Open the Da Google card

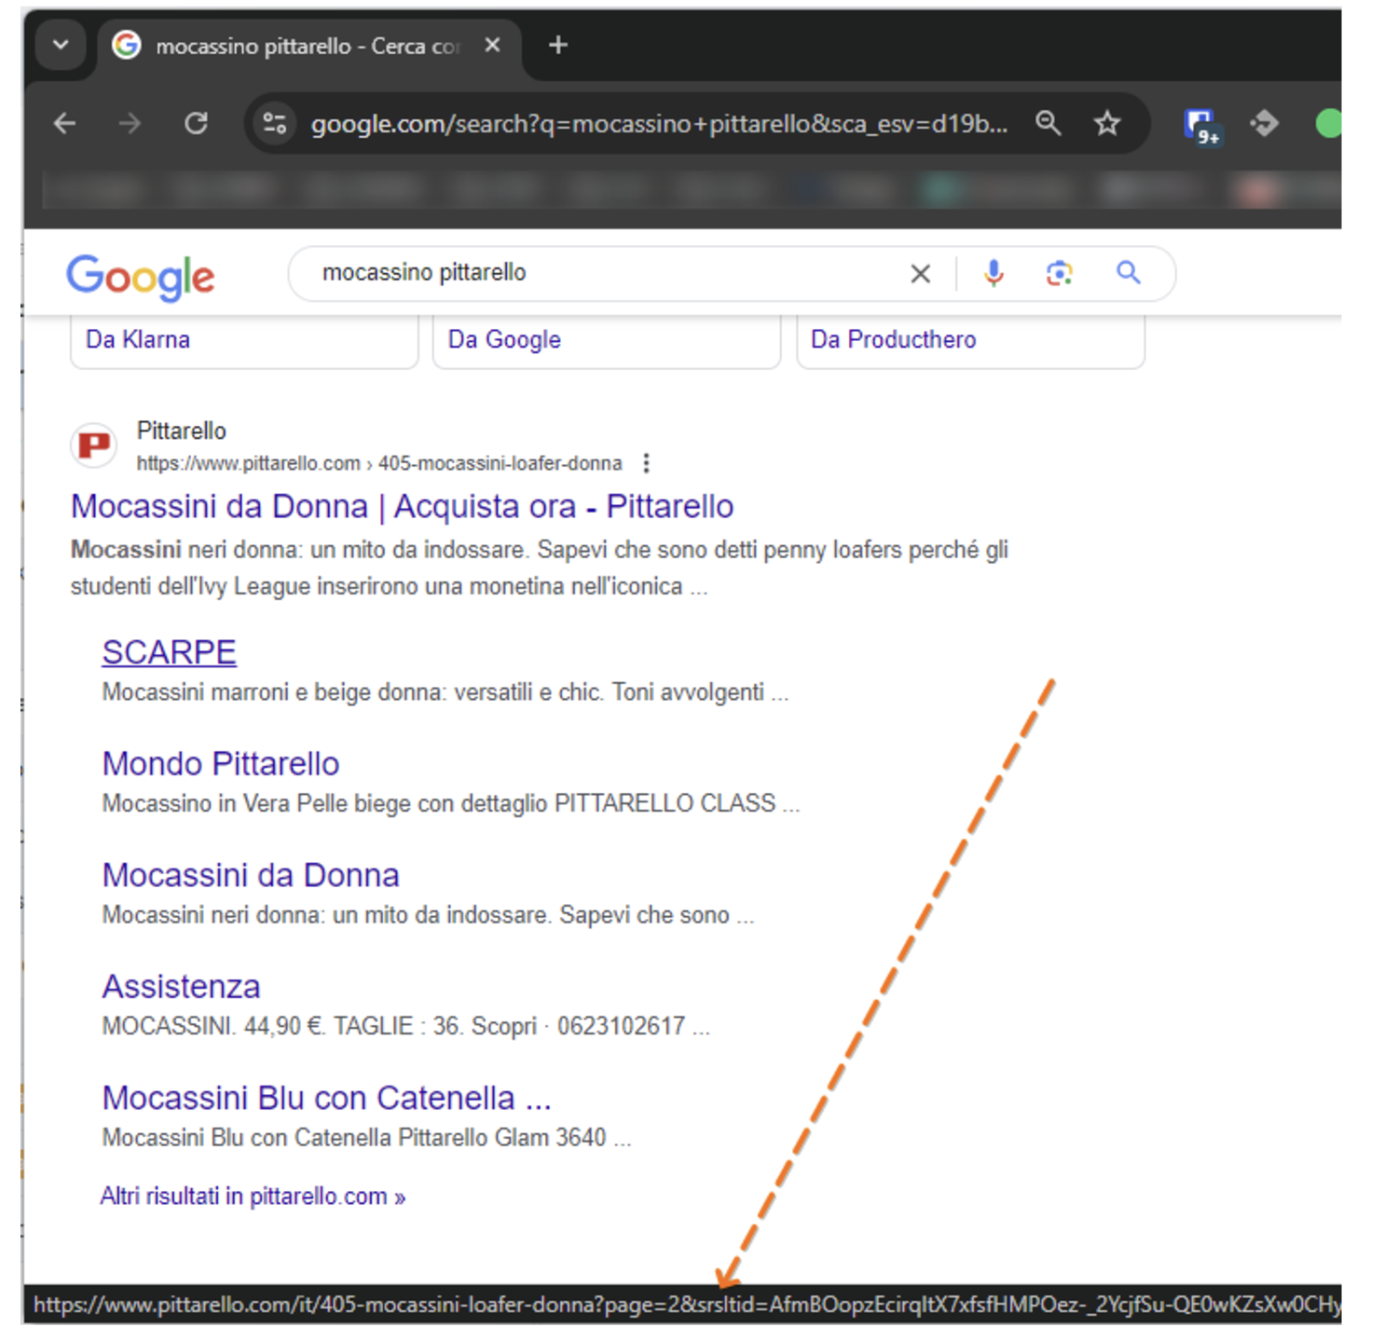[606, 341]
